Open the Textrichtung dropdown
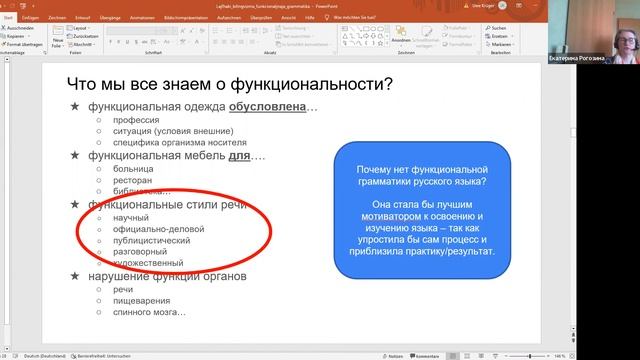This screenshot has width=640, height=360. [x=291, y=28]
